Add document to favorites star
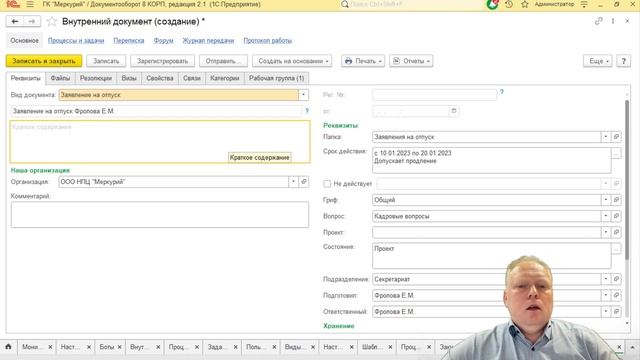This screenshot has width=640, height=360. tap(51, 21)
